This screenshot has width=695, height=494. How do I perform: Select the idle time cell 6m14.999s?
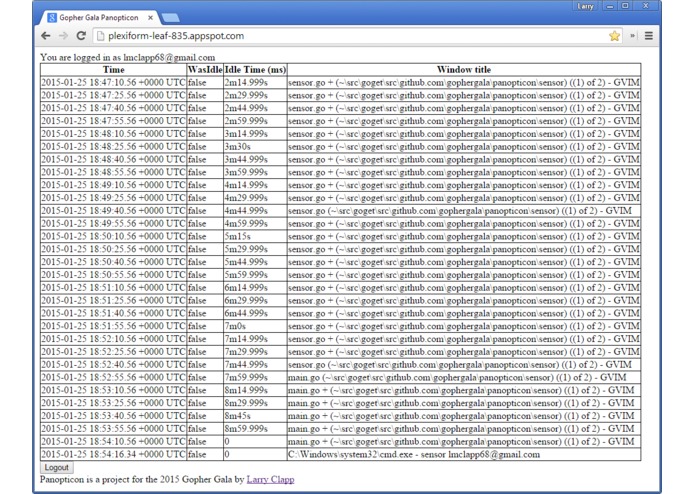tap(255, 288)
